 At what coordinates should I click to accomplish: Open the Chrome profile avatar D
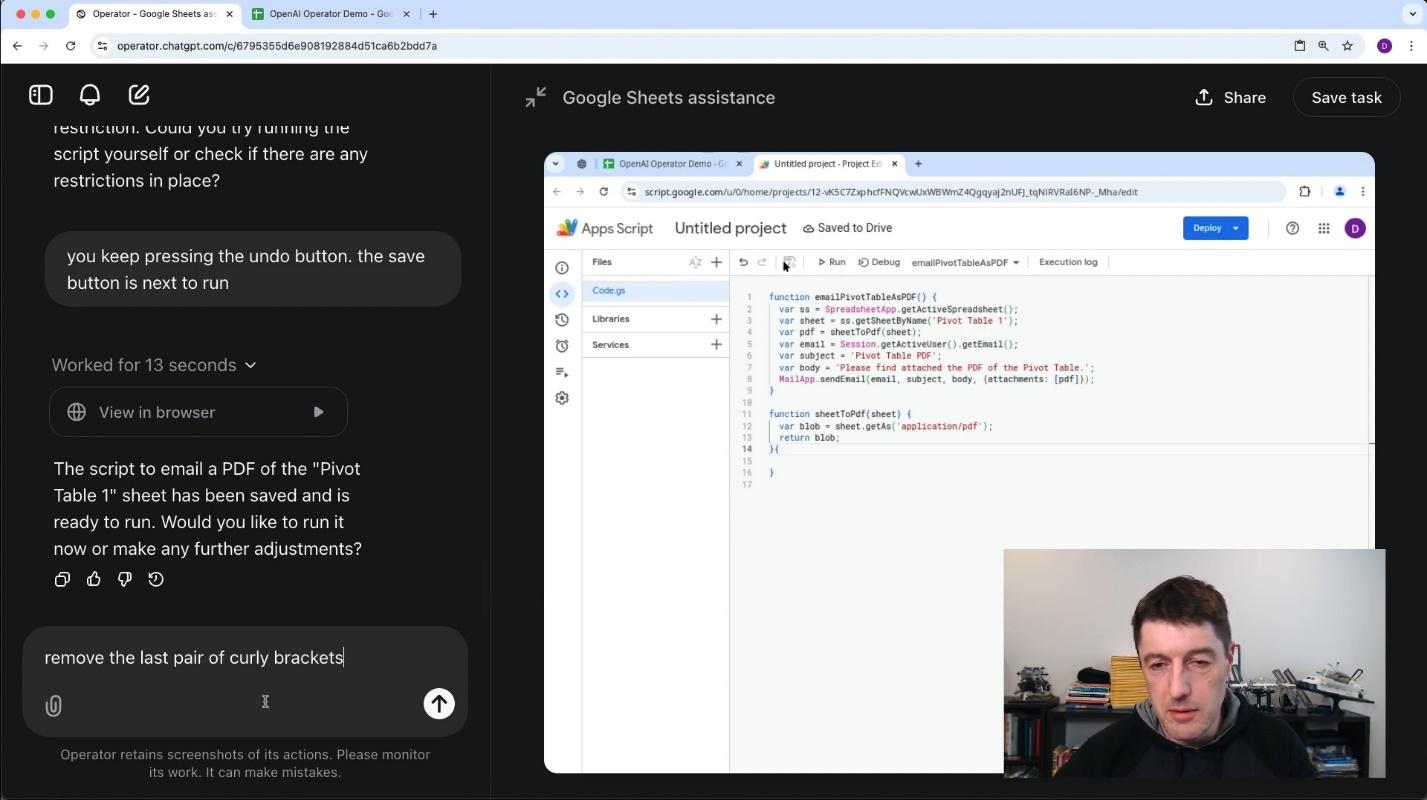(1384, 46)
